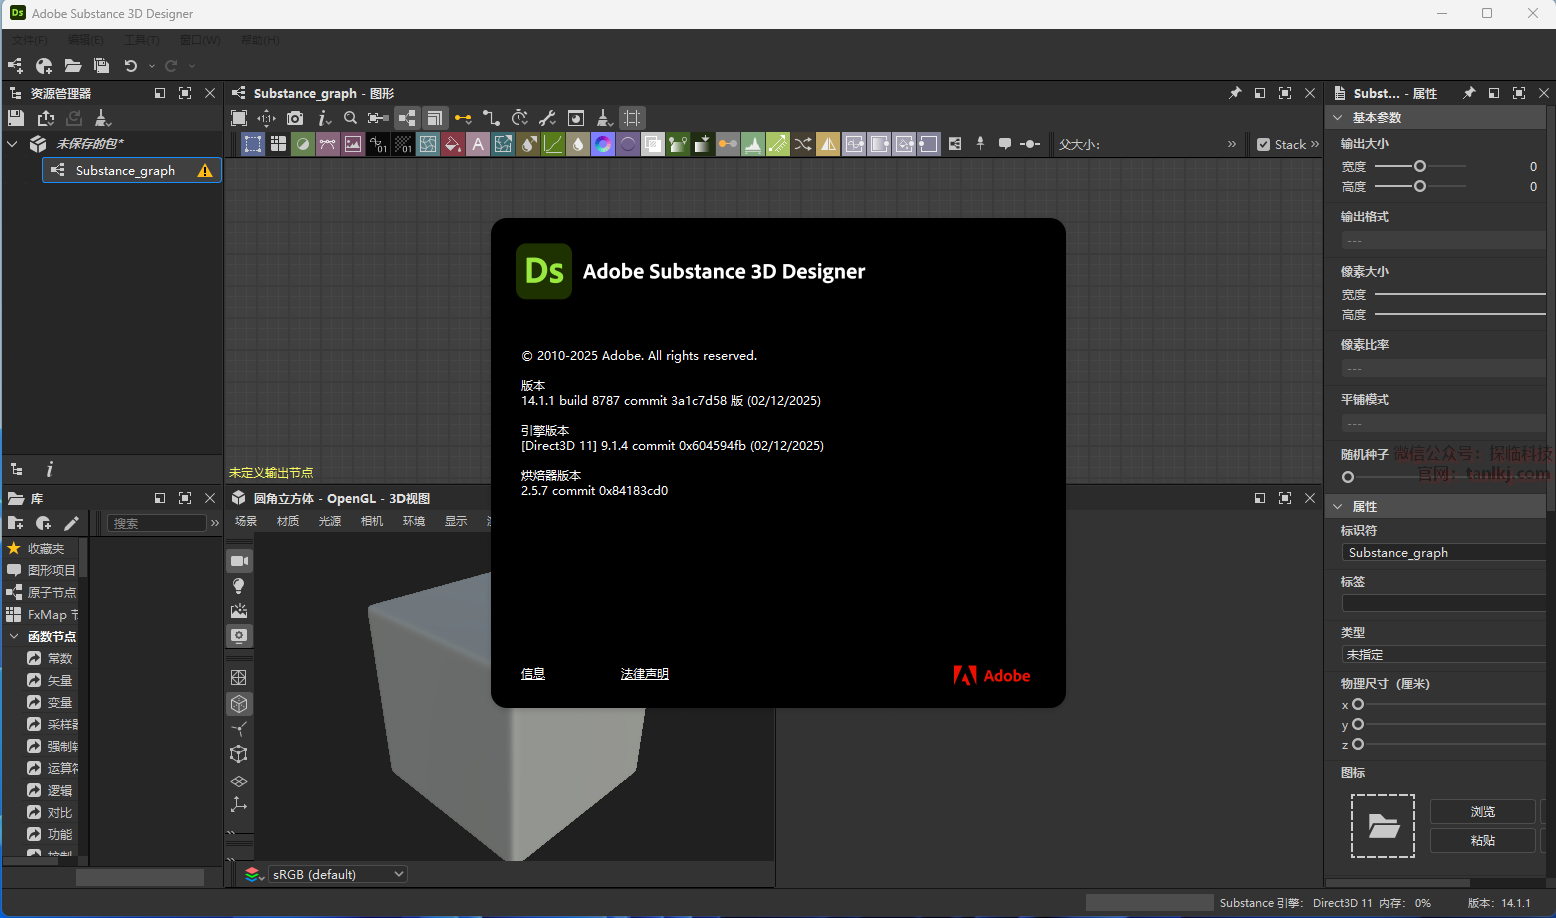Collapse the 函数节点 library category
This screenshot has width=1556, height=918.
(x=14, y=636)
